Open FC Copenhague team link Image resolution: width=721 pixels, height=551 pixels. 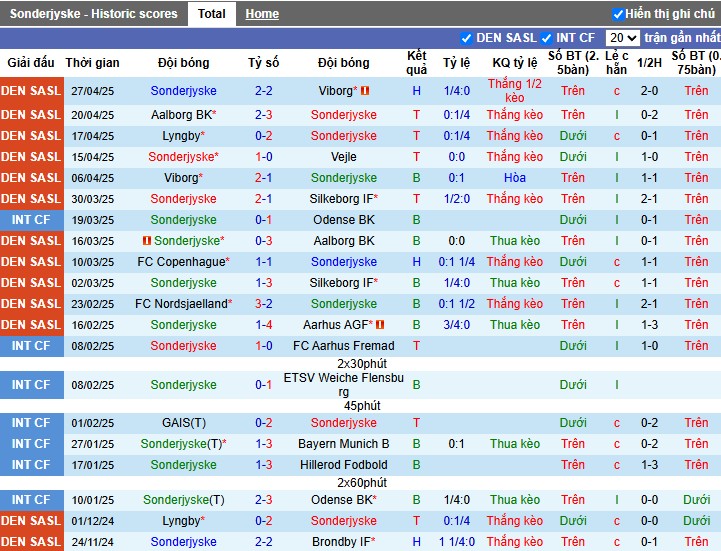click(x=181, y=262)
